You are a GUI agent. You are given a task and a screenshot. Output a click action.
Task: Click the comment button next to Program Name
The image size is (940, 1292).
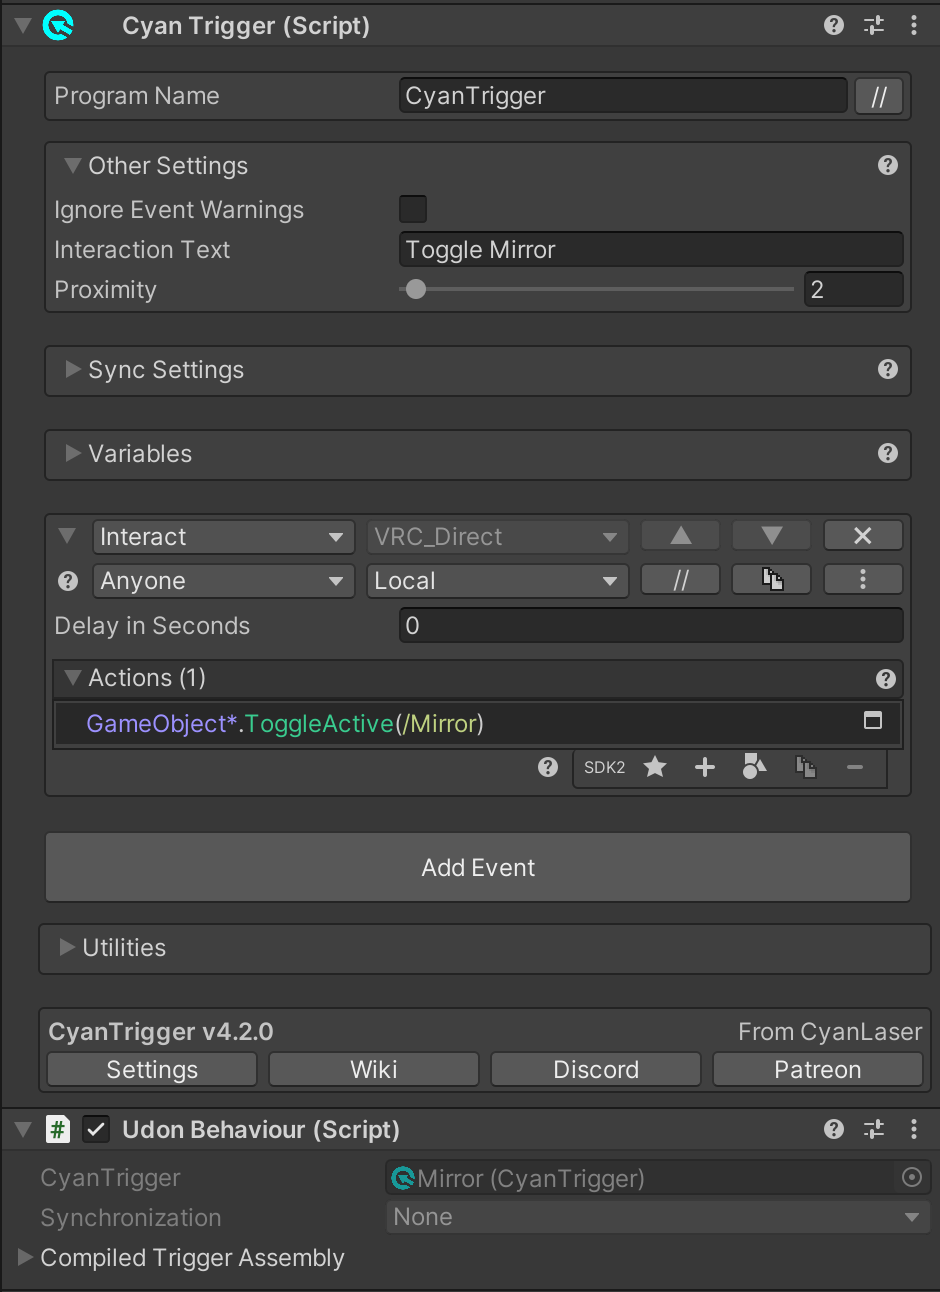pyautogui.click(x=879, y=96)
